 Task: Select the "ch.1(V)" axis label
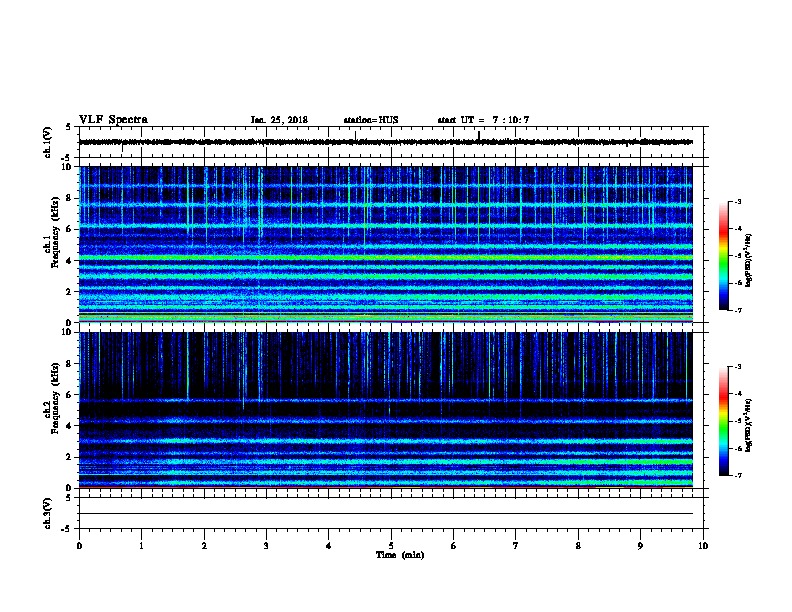47,142
